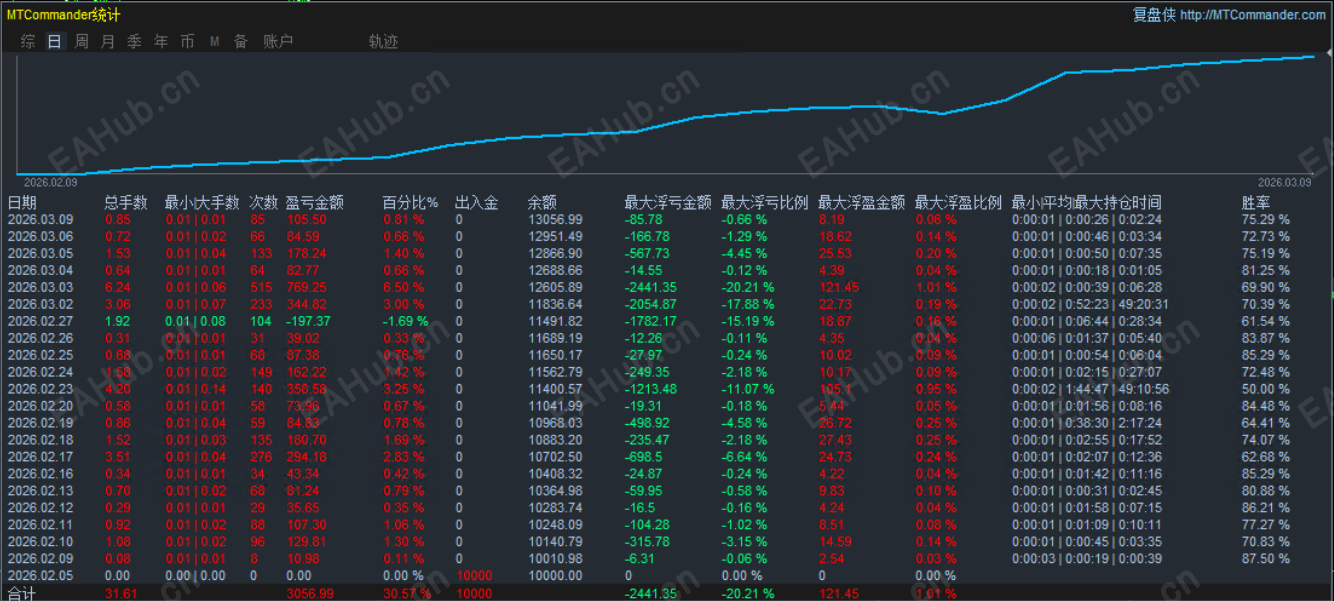This screenshot has height=601, width=1334.
Task: Click the 10000.00 balance cell
Action: 555,576
